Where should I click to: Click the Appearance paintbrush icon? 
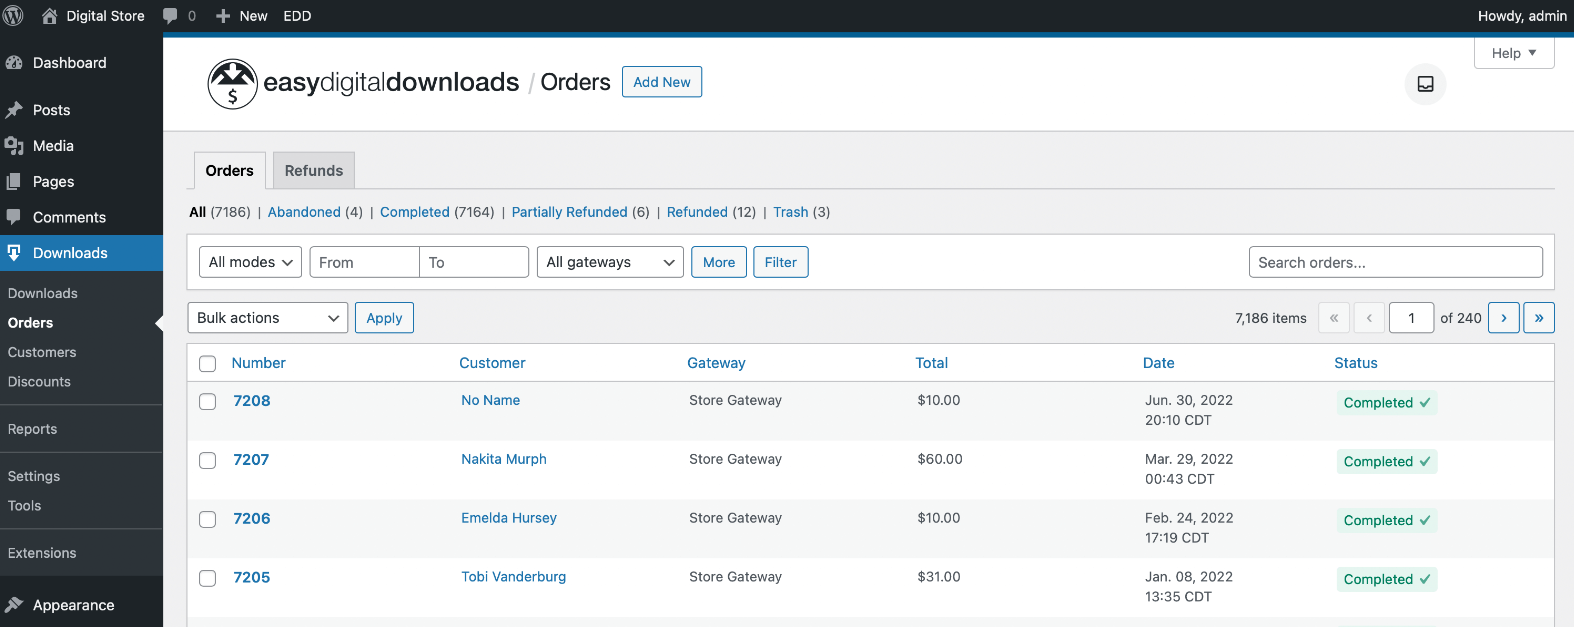pos(14,605)
